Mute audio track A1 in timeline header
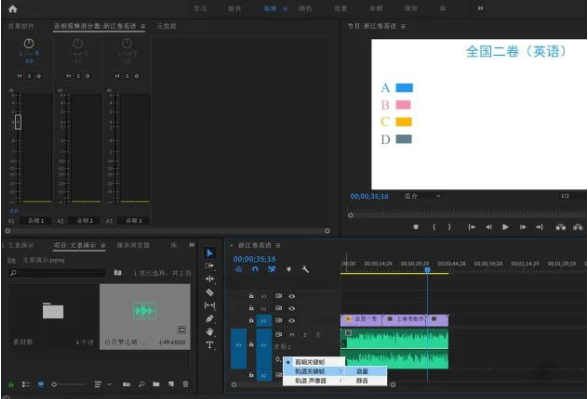 292,334
